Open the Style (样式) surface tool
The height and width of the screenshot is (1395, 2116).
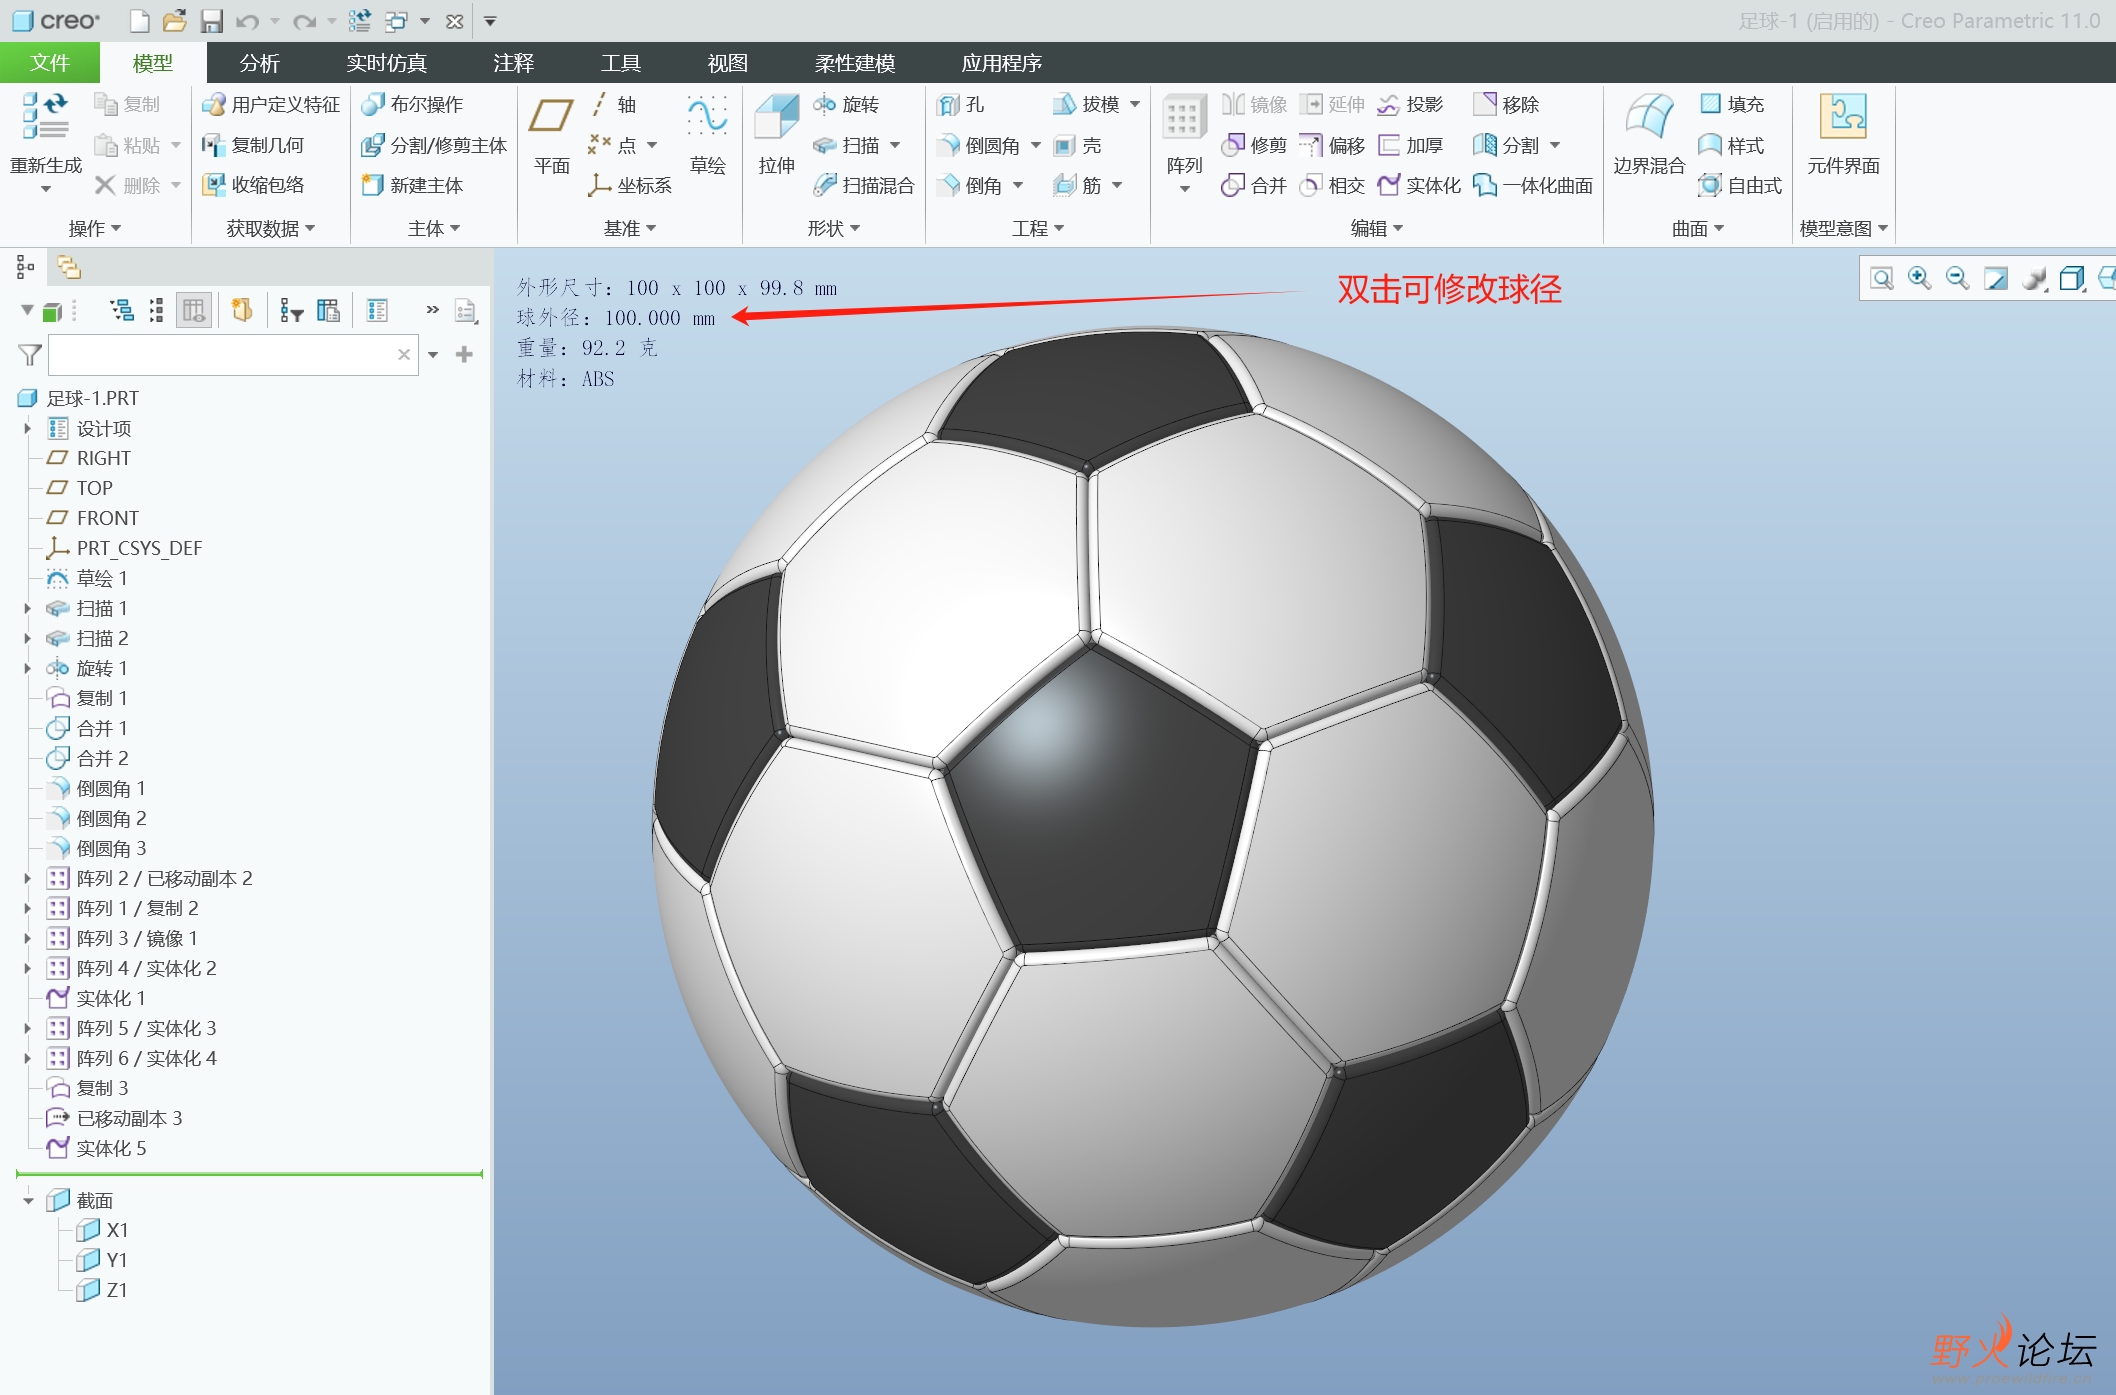[x=1732, y=145]
